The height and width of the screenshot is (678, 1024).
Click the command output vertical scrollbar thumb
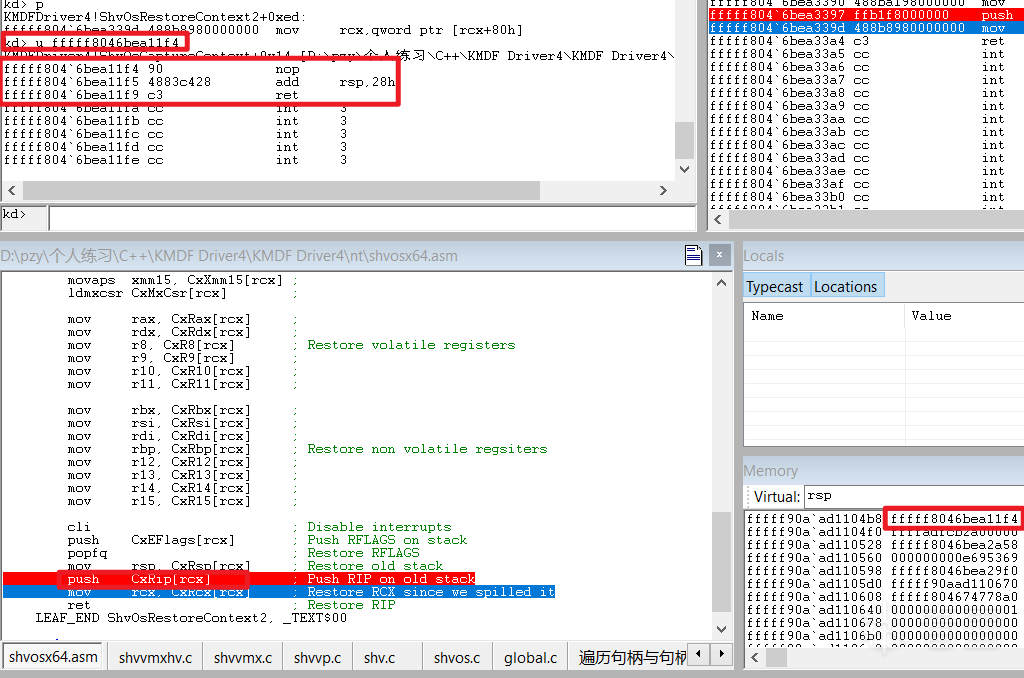(x=684, y=140)
